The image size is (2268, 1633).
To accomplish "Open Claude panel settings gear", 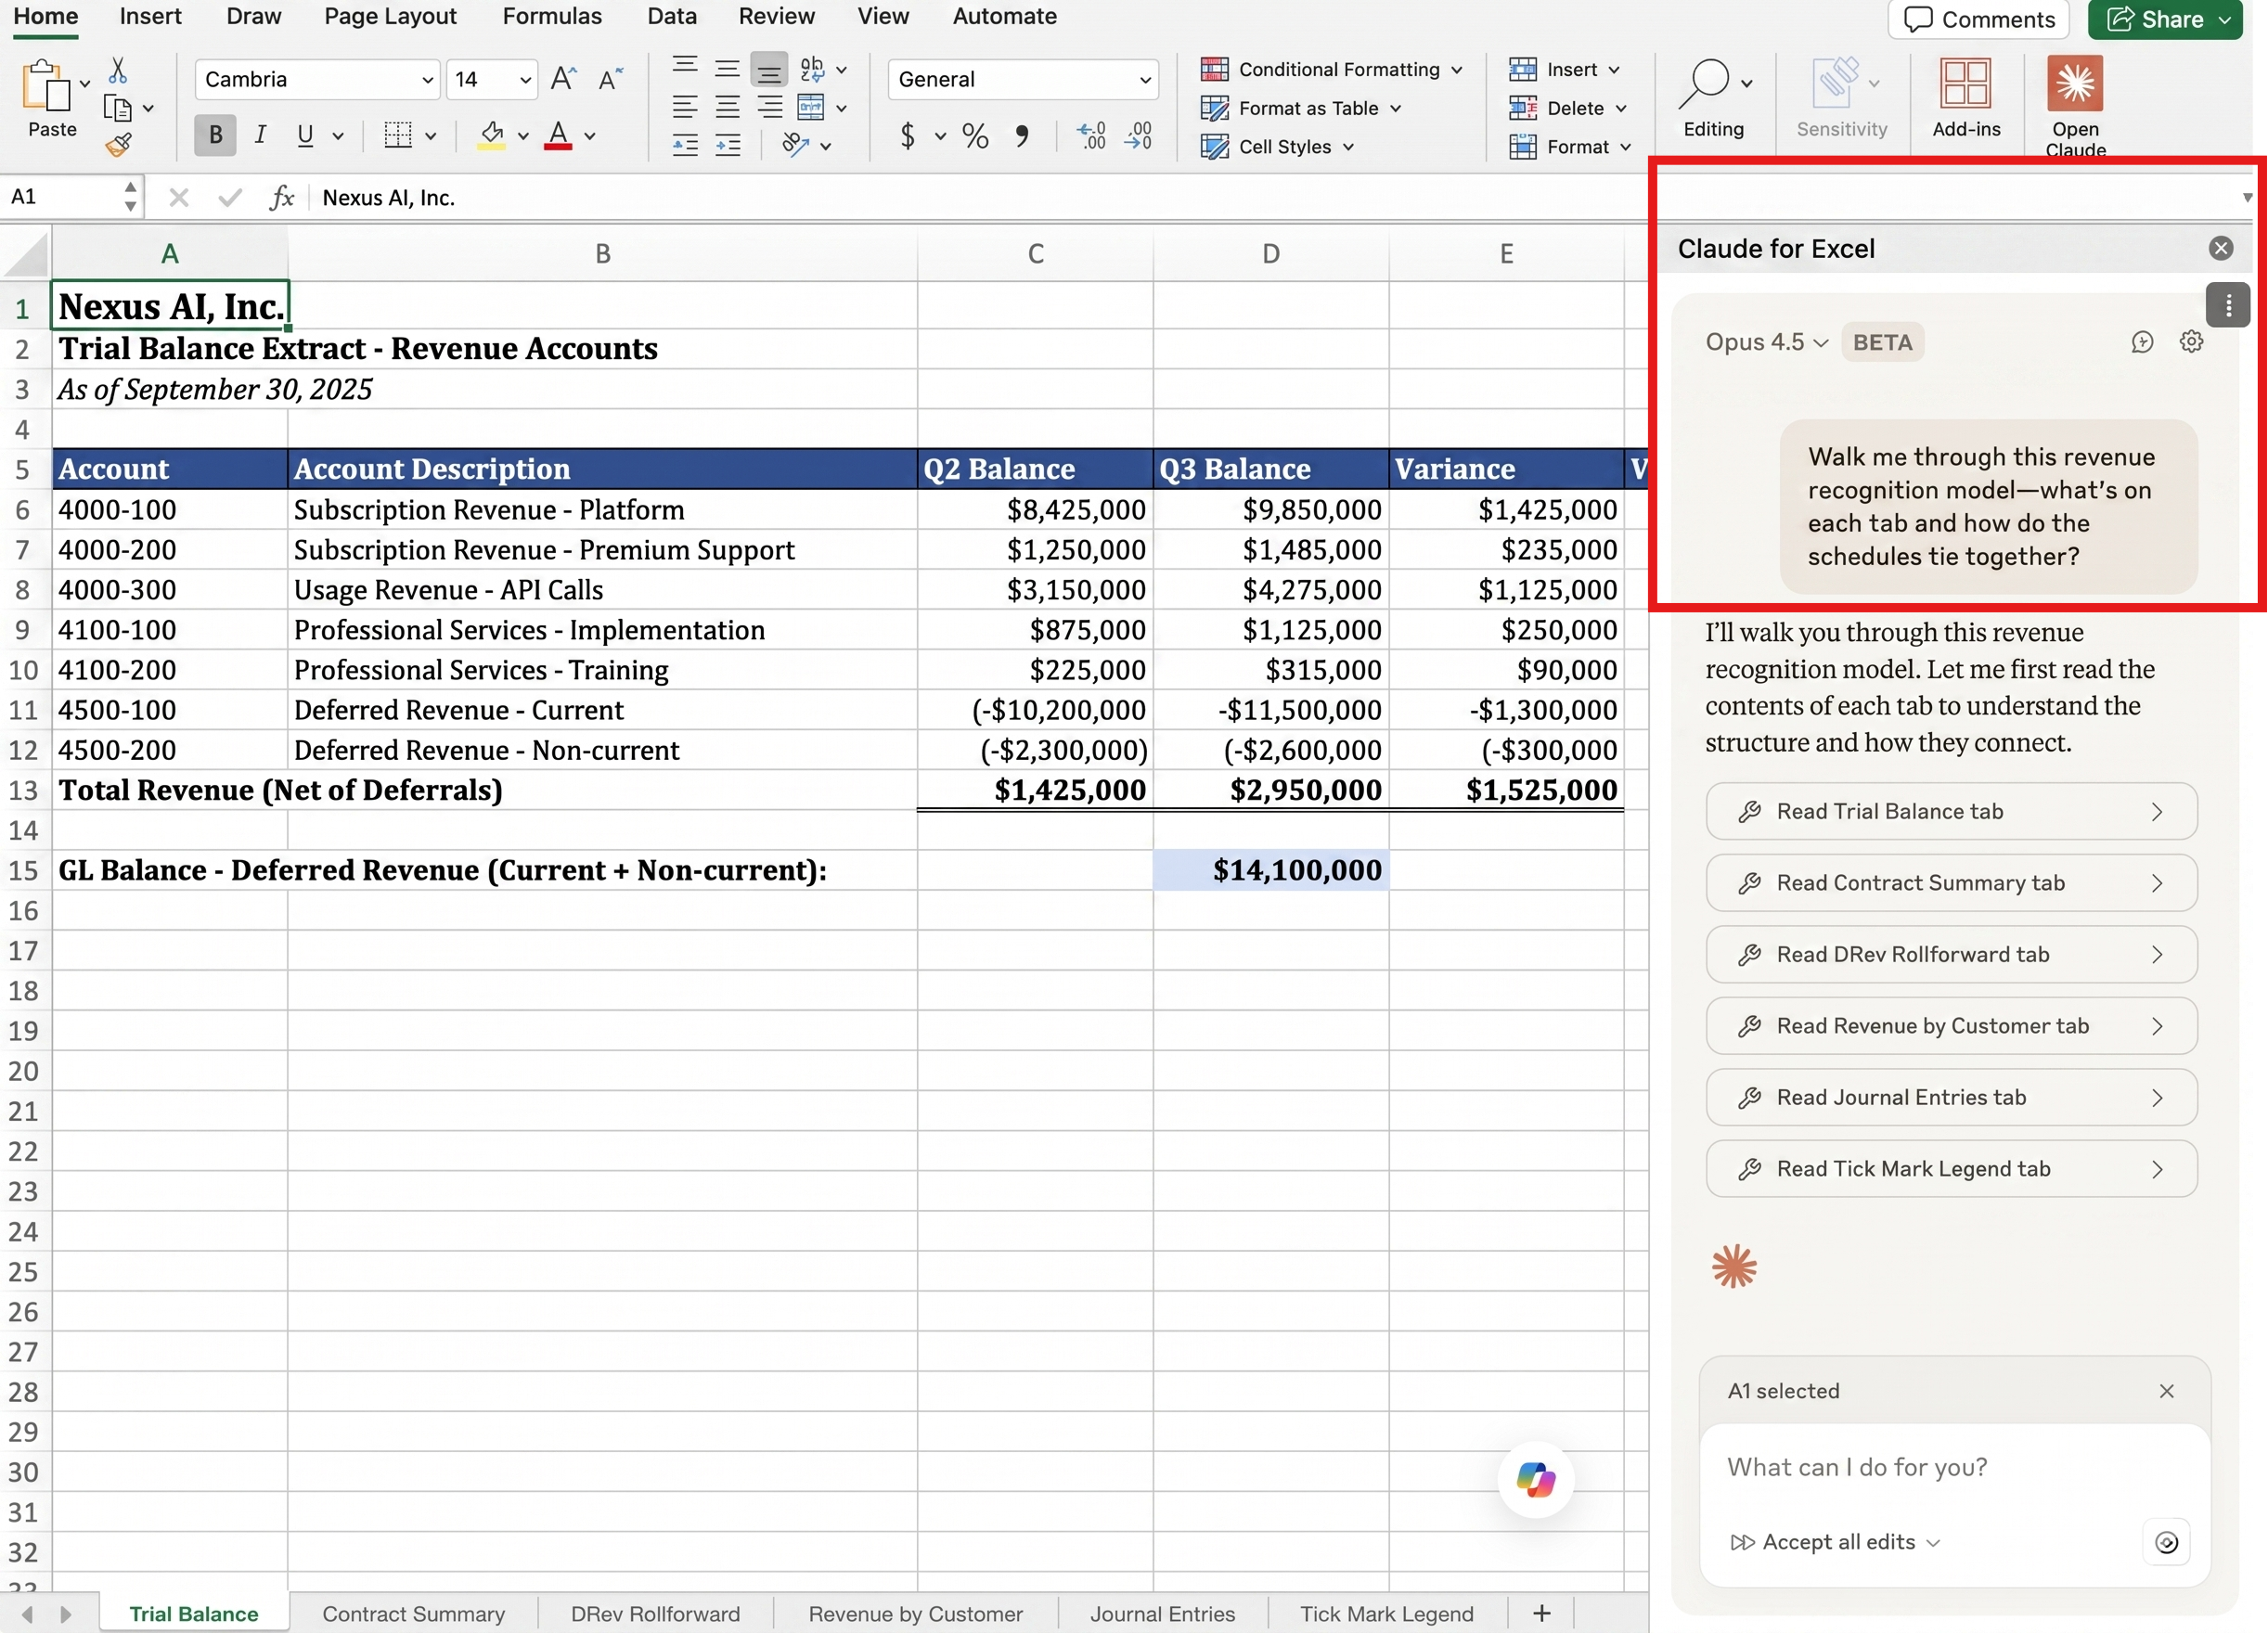I will [x=2191, y=341].
